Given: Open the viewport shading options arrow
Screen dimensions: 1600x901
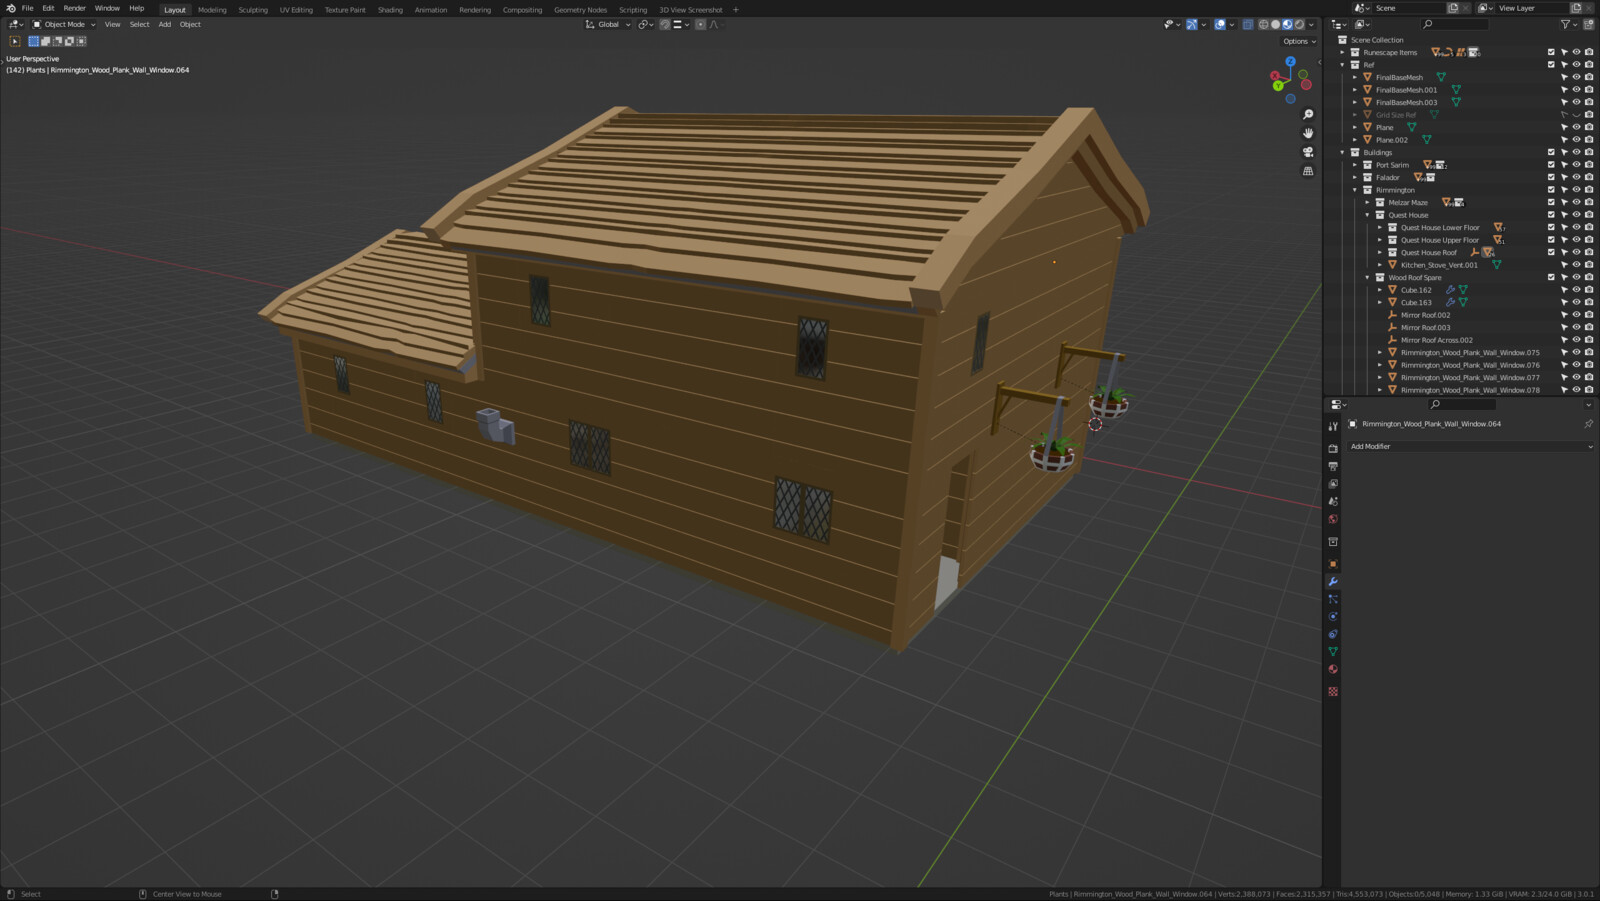Looking at the screenshot, I should 1311,24.
